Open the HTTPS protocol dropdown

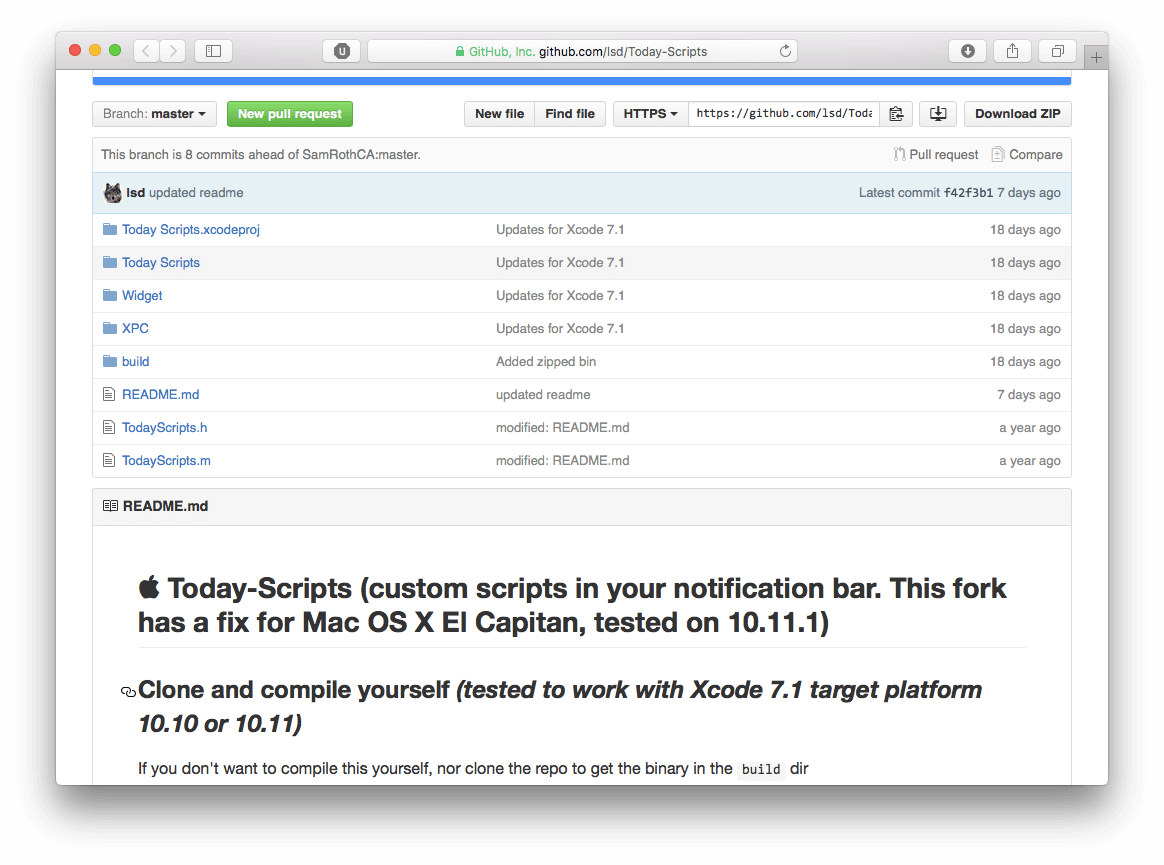[650, 114]
